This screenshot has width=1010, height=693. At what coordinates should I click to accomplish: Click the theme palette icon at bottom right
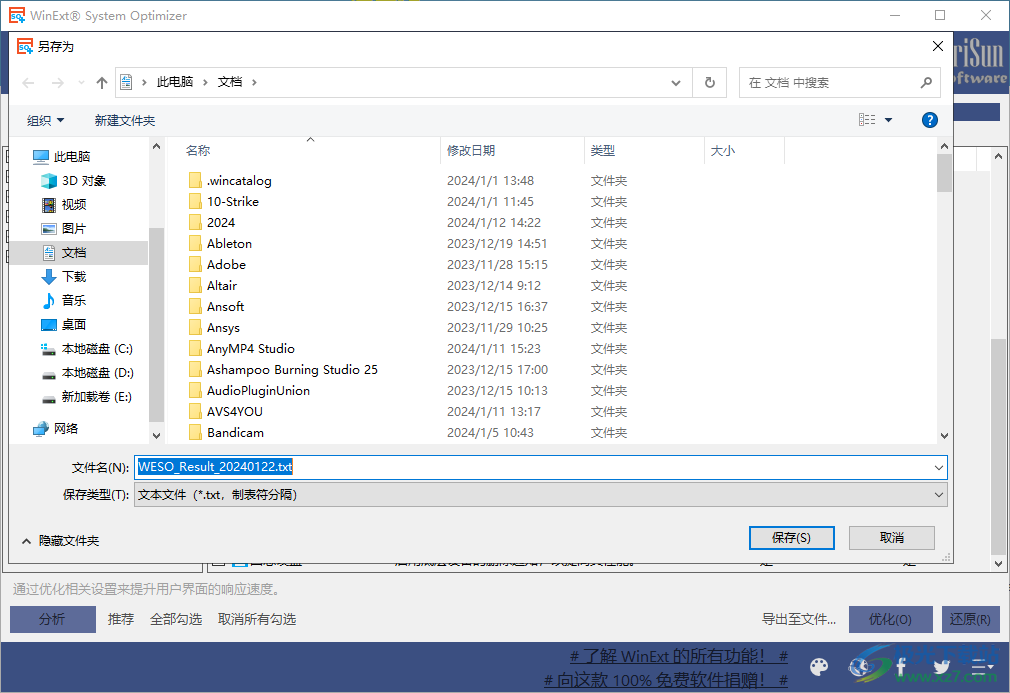818,667
